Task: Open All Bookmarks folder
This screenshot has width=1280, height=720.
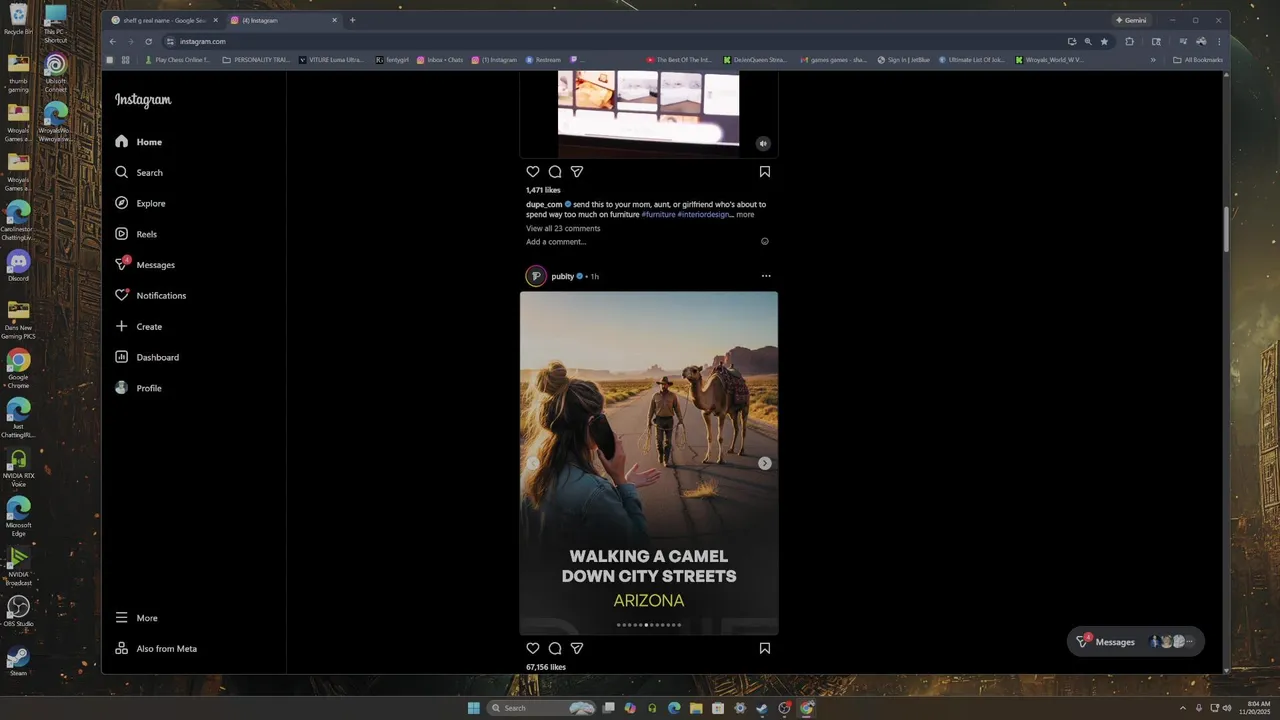Action: coord(1198,60)
